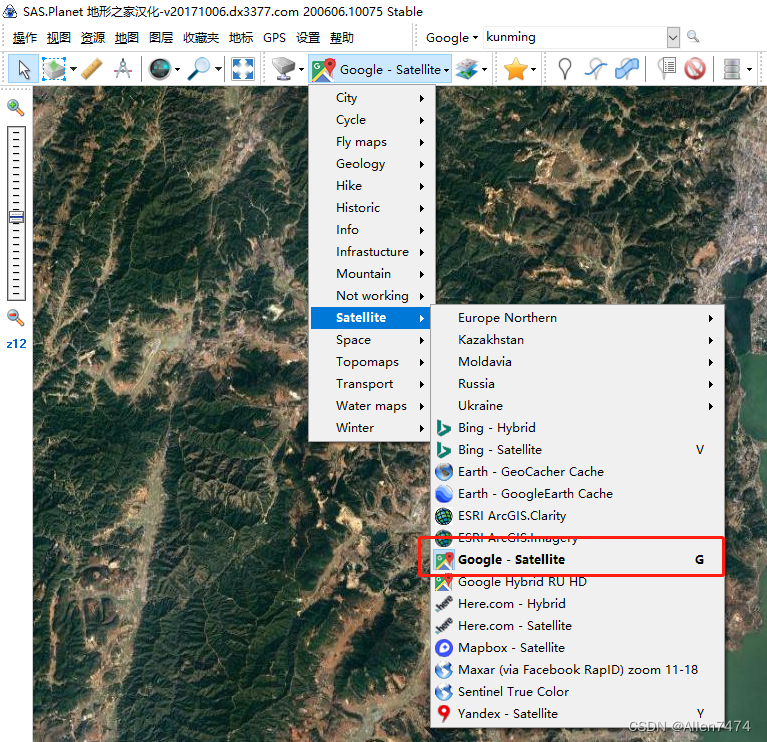Open the 操作 menu
Viewport: 767px width, 742px height.
point(24,38)
